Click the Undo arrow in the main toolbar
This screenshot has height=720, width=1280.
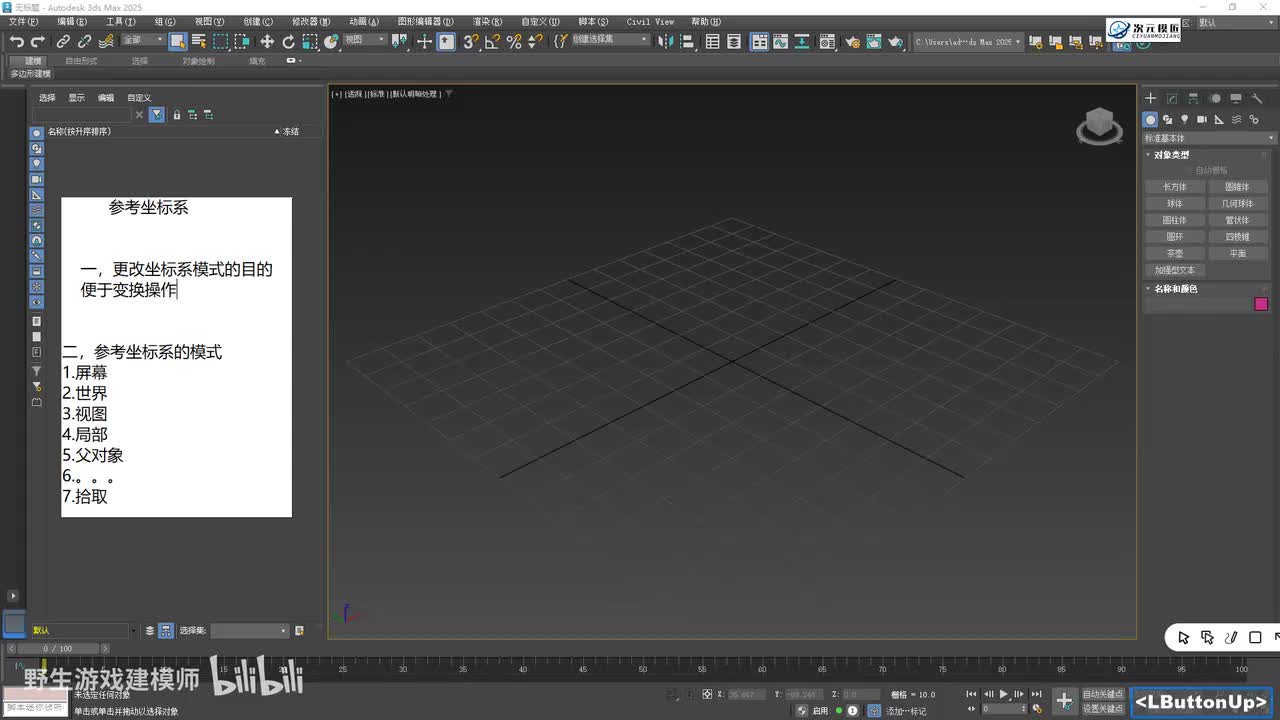click(17, 41)
